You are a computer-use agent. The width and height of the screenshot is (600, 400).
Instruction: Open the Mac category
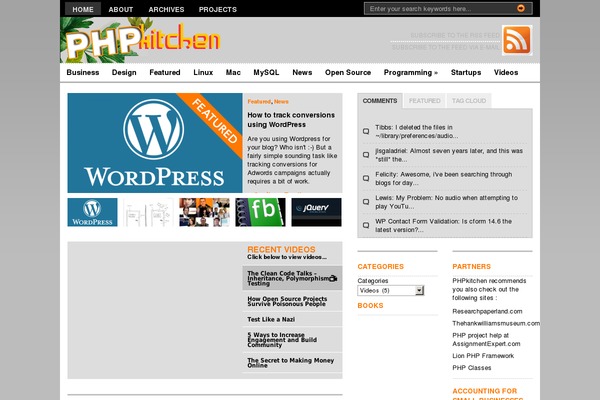233,72
